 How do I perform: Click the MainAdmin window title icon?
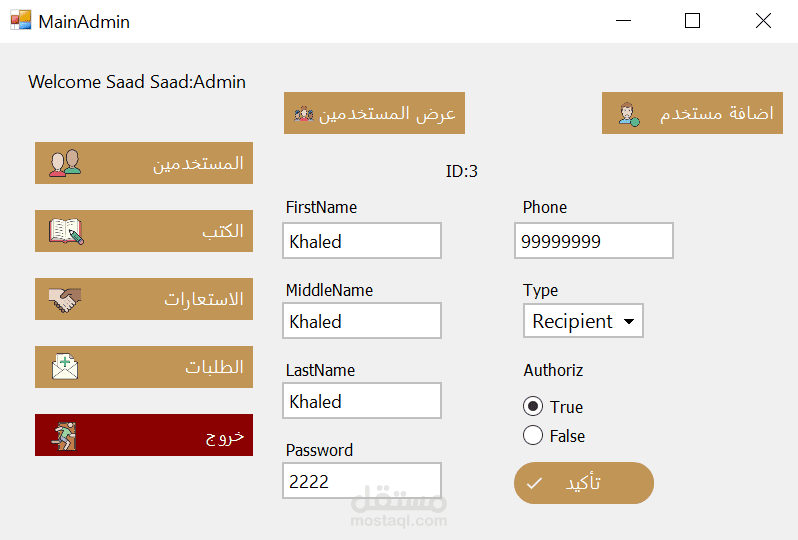tap(21, 20)
